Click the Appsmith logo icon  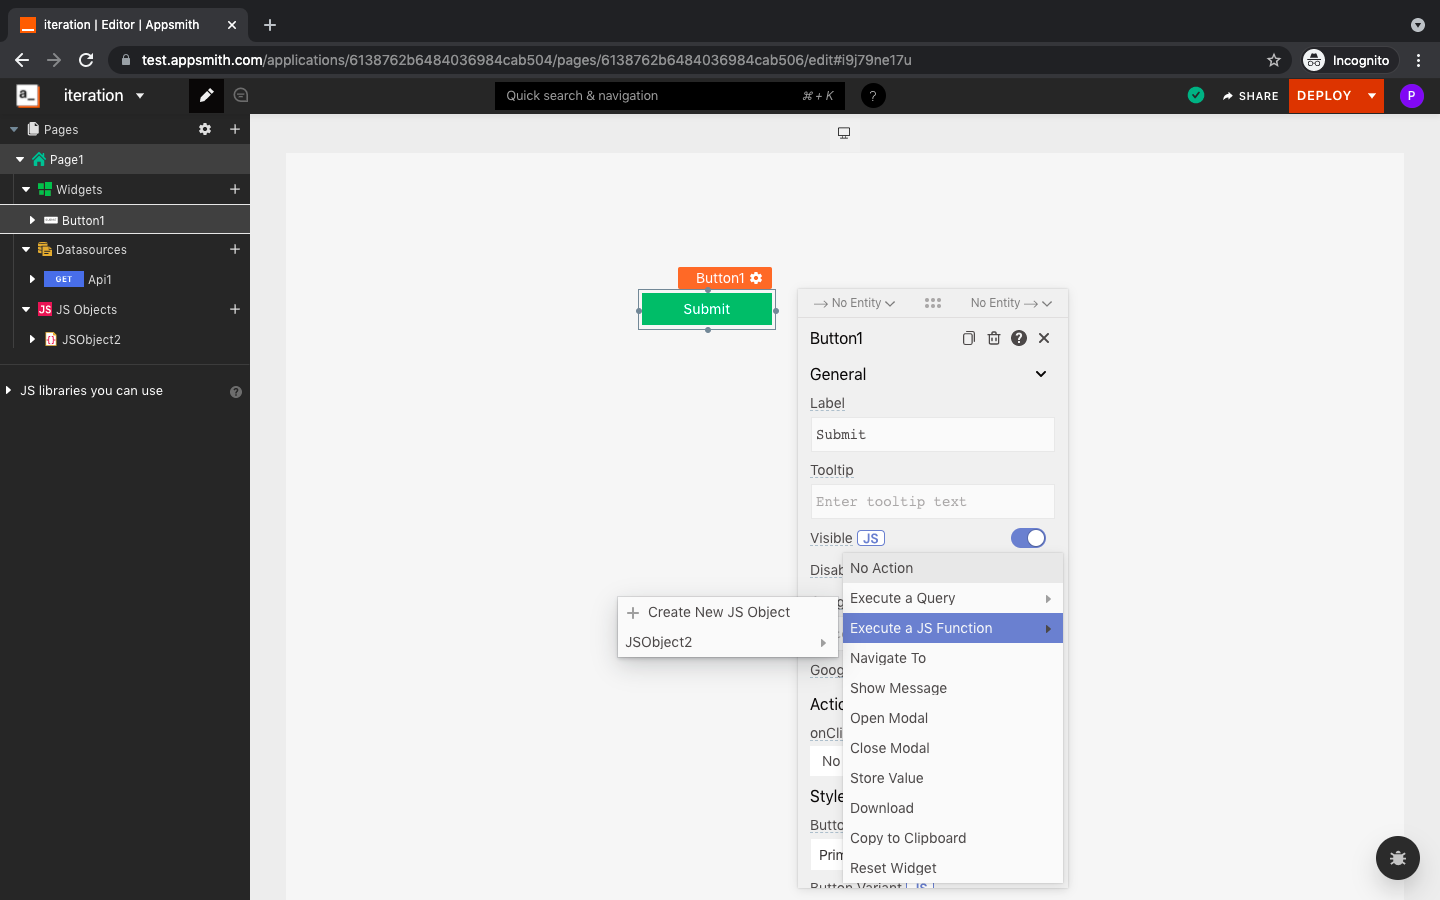(x=28, y=96)
